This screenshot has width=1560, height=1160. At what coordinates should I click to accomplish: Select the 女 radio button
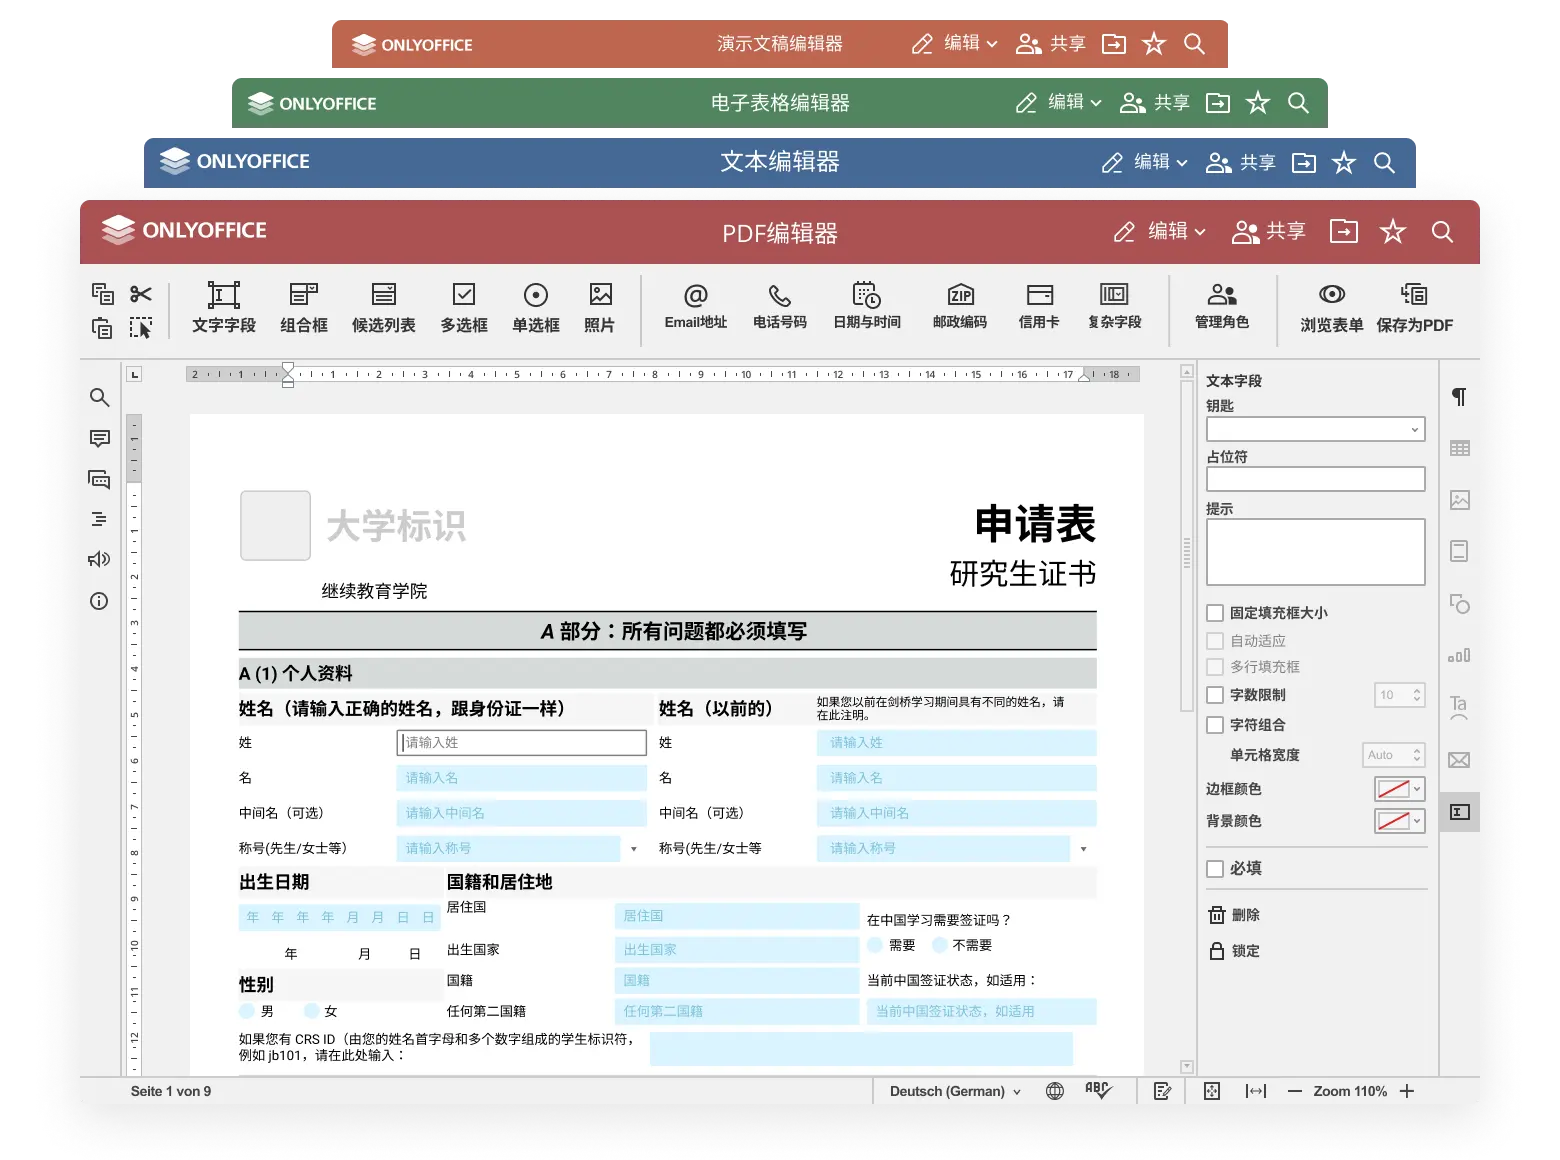point(312,1011)
